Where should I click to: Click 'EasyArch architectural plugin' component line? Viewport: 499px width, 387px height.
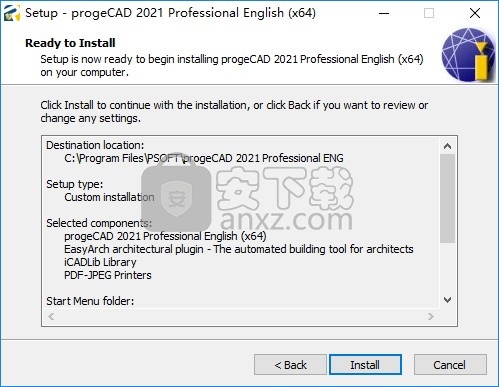point(239,249)
